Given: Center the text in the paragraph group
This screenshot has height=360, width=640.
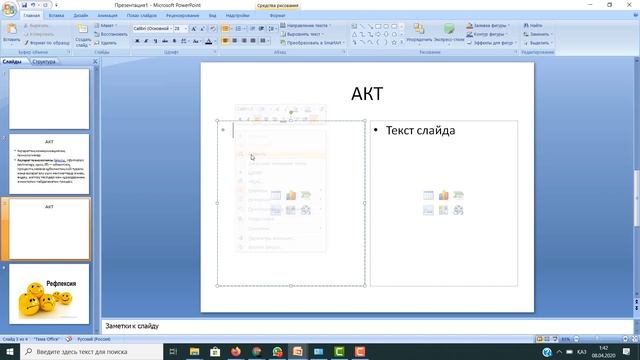Looking at the screenshot, I should [x=235, y=41].
